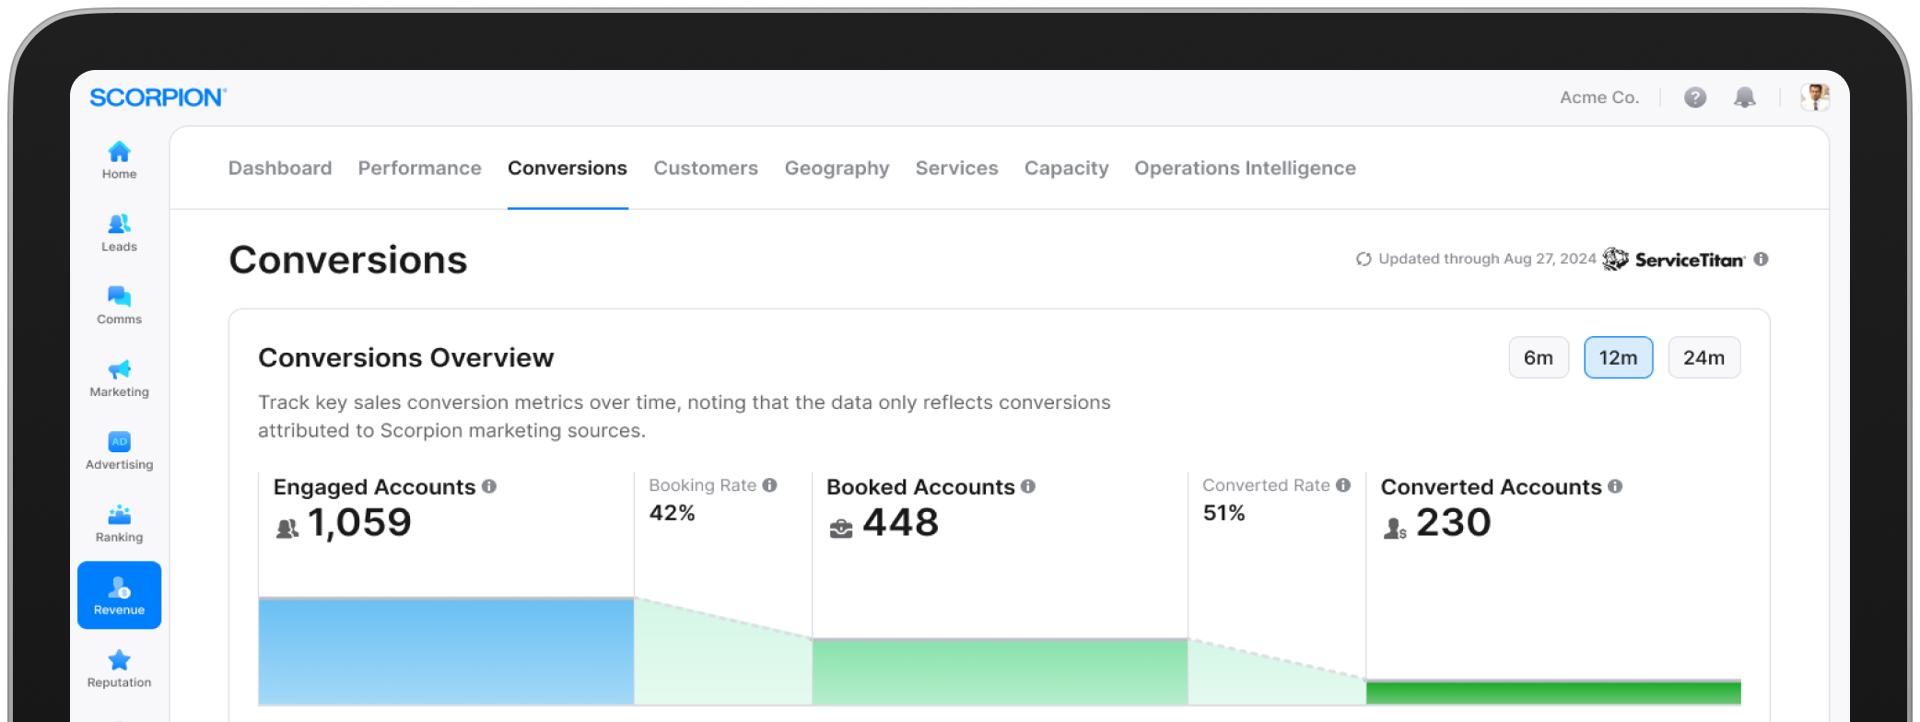Viewport: 1920px width, 722px height.
Task: Switch to the Performance tab
Action: click(x=419, y=168)
